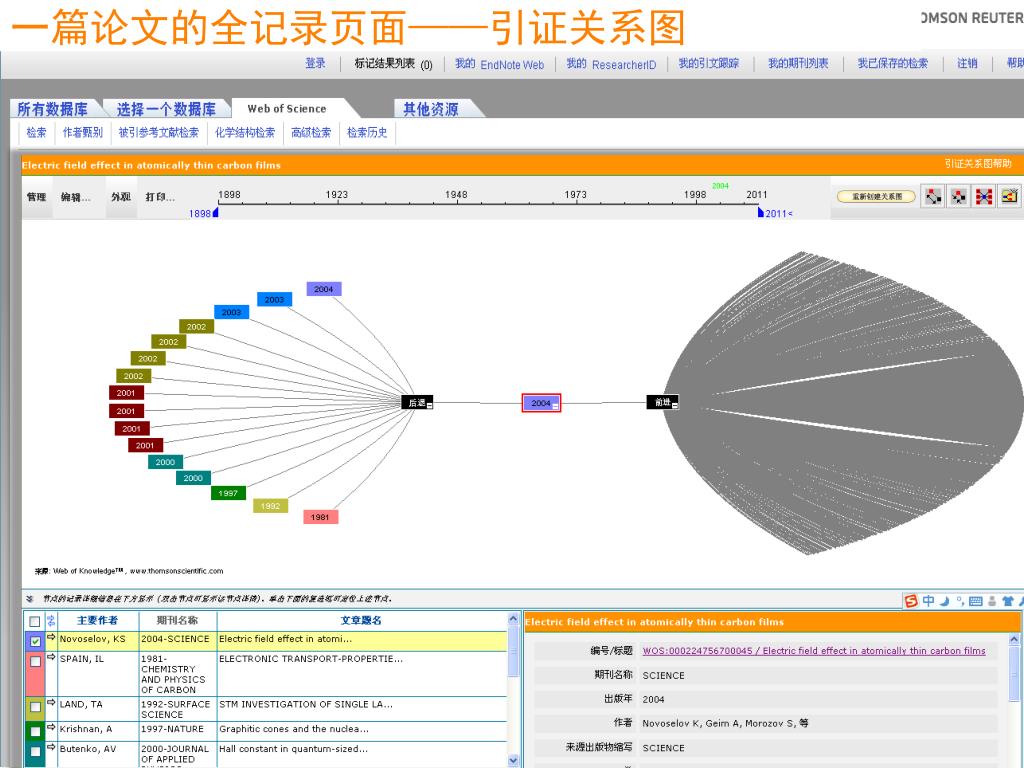Open 我的 ResearcherID link
Screen dimensions: 1024x768
(x=611, y=63)
